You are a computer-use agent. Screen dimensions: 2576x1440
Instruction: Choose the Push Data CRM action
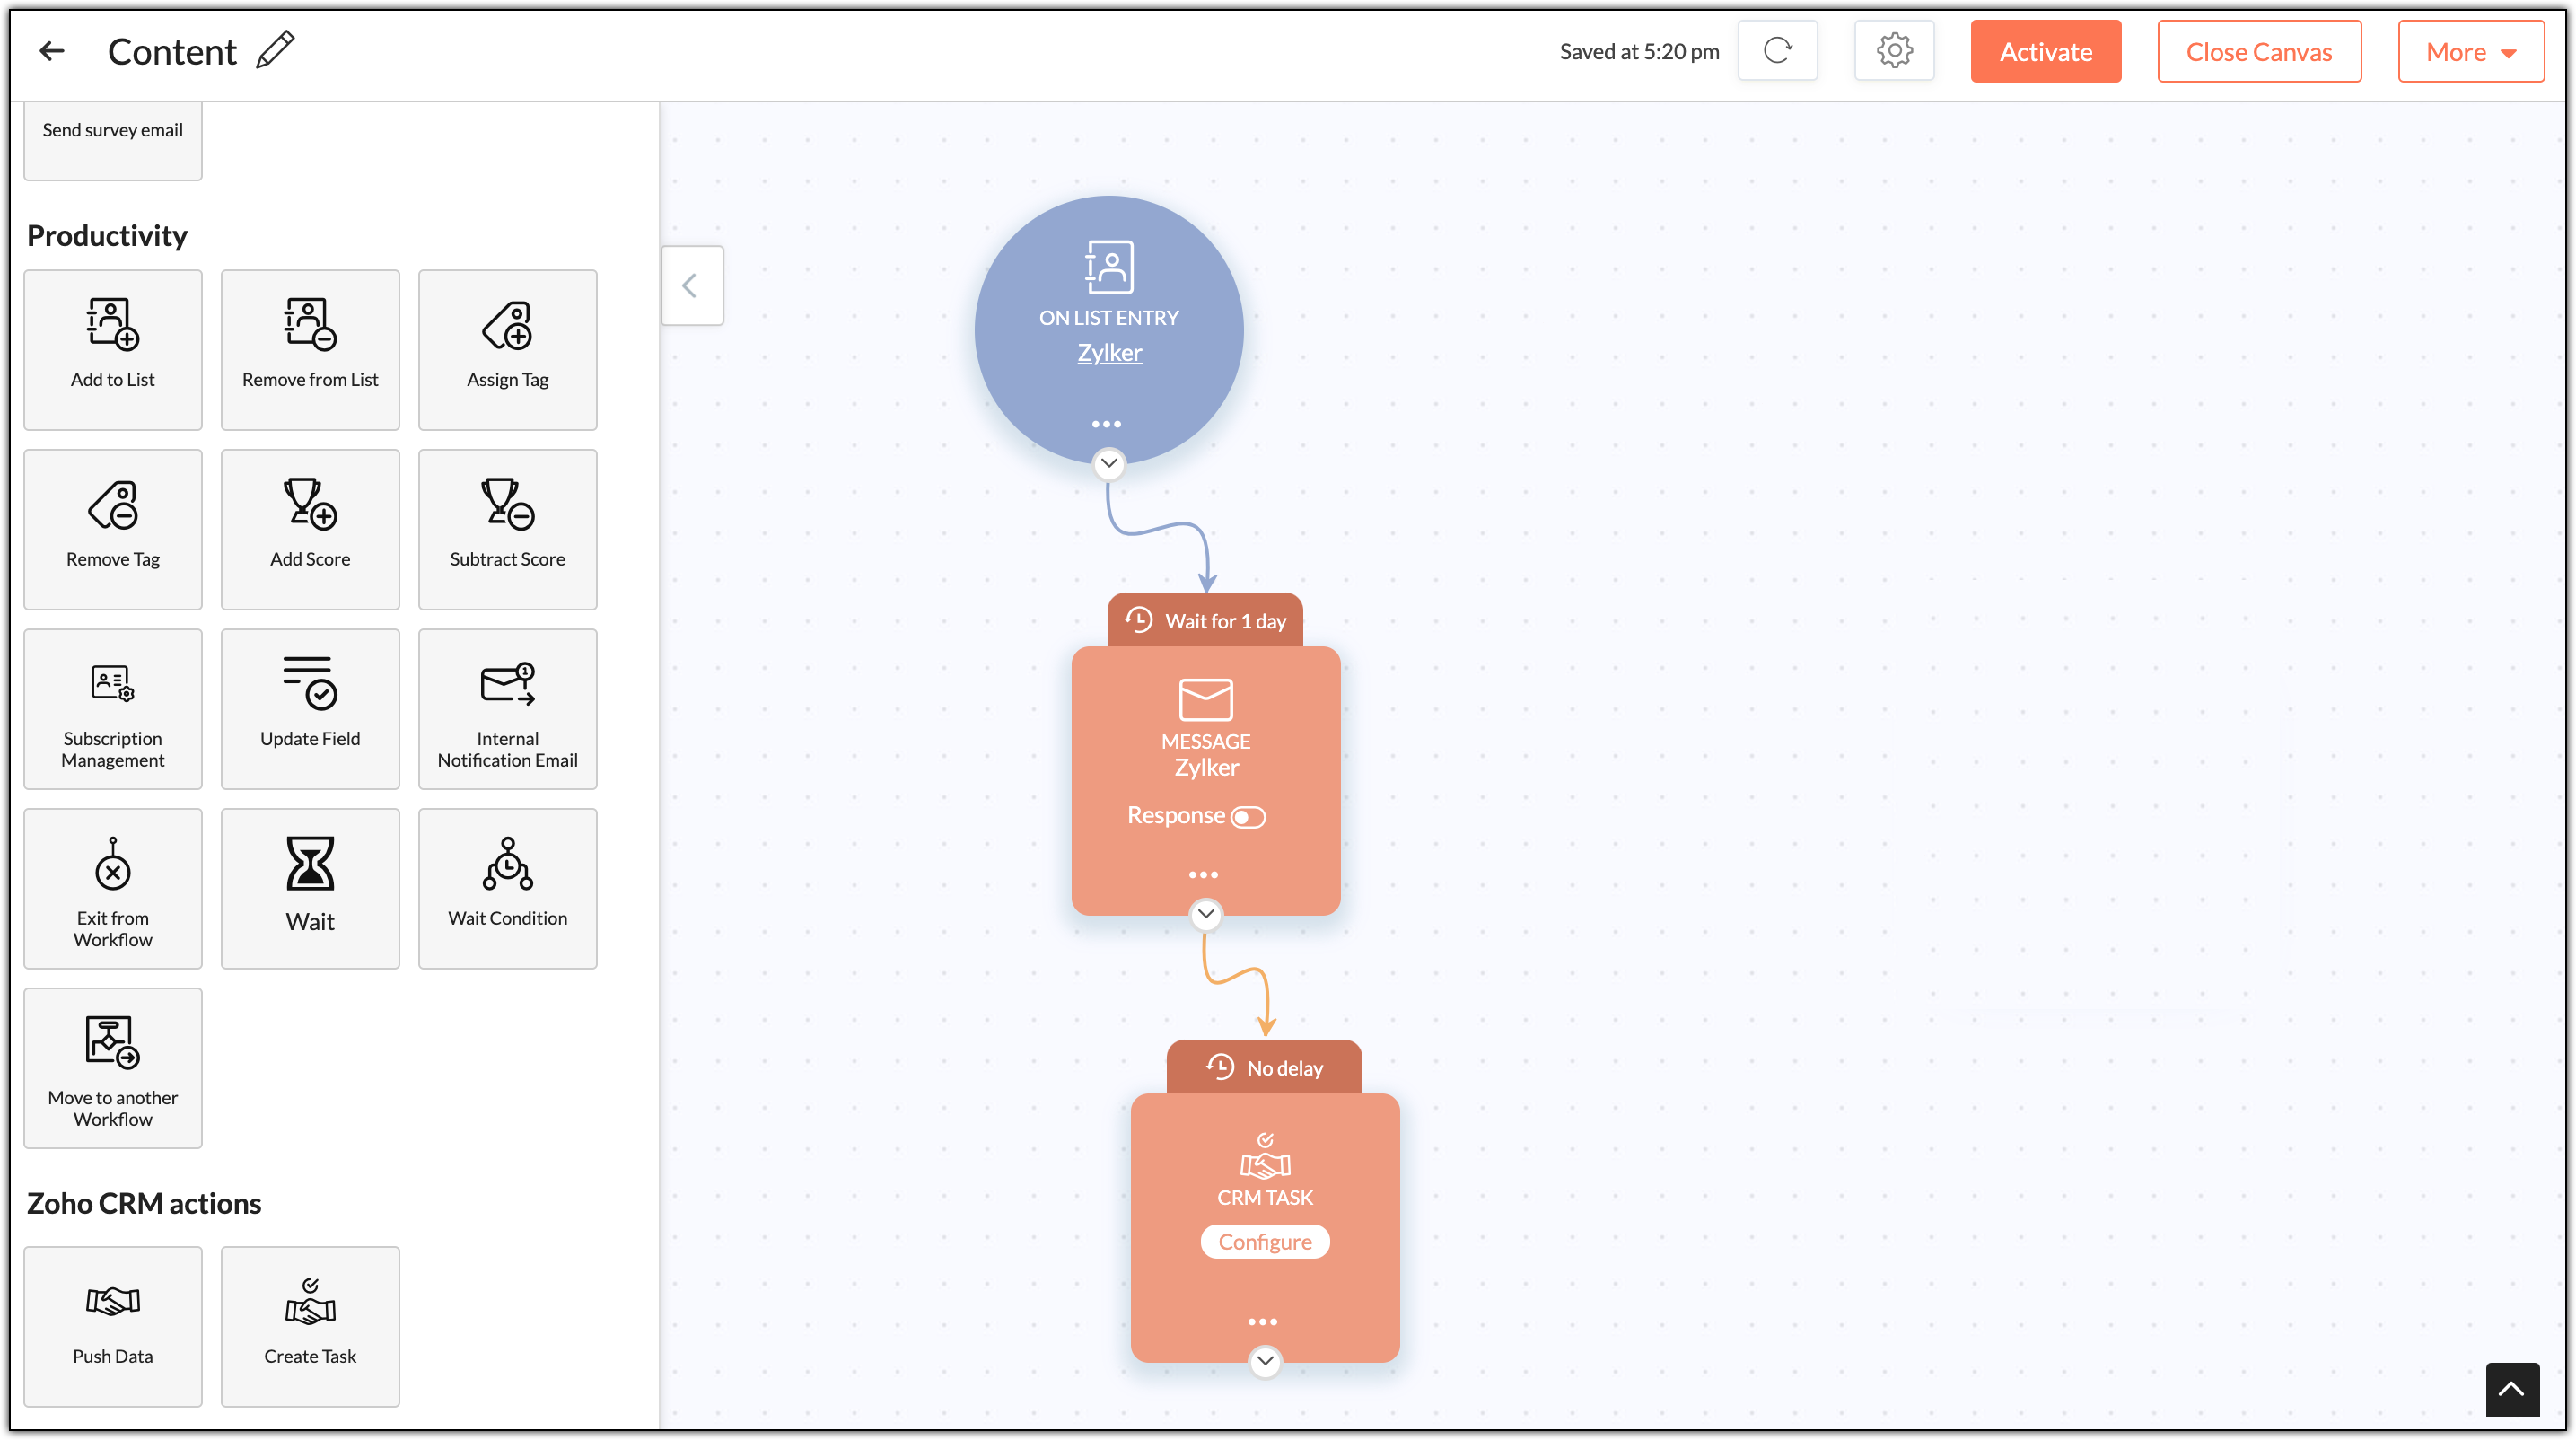click(x=113, y=1326)
